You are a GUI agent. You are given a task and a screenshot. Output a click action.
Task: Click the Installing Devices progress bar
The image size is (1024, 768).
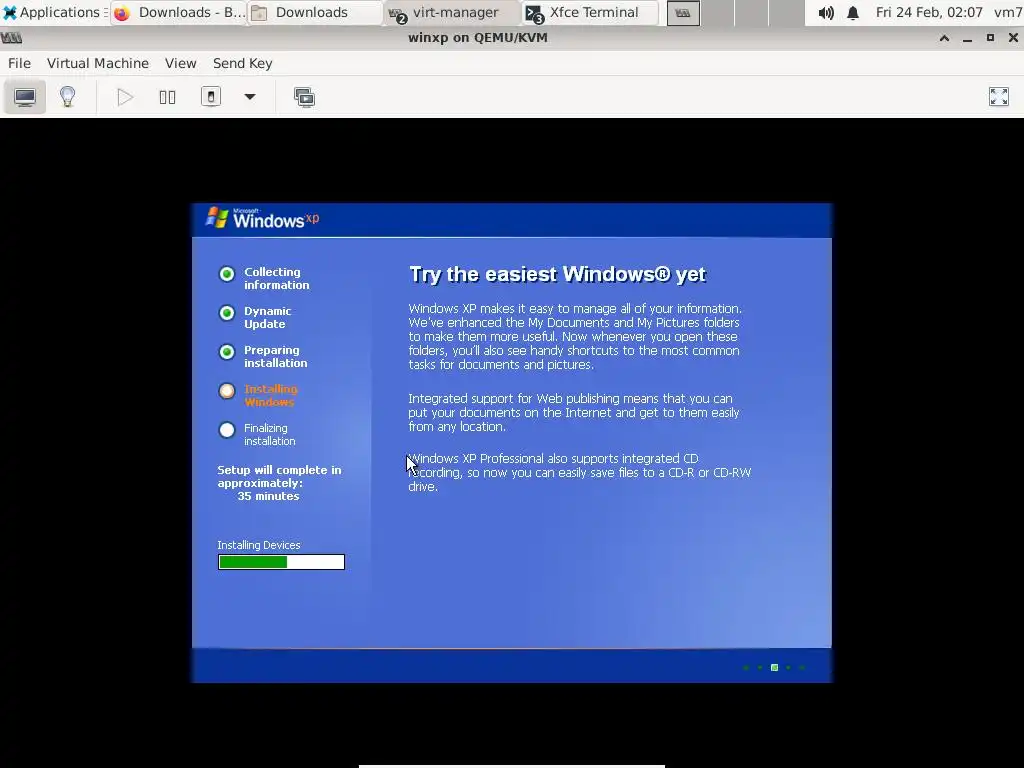pyautogui.click(x=281, y=562)
